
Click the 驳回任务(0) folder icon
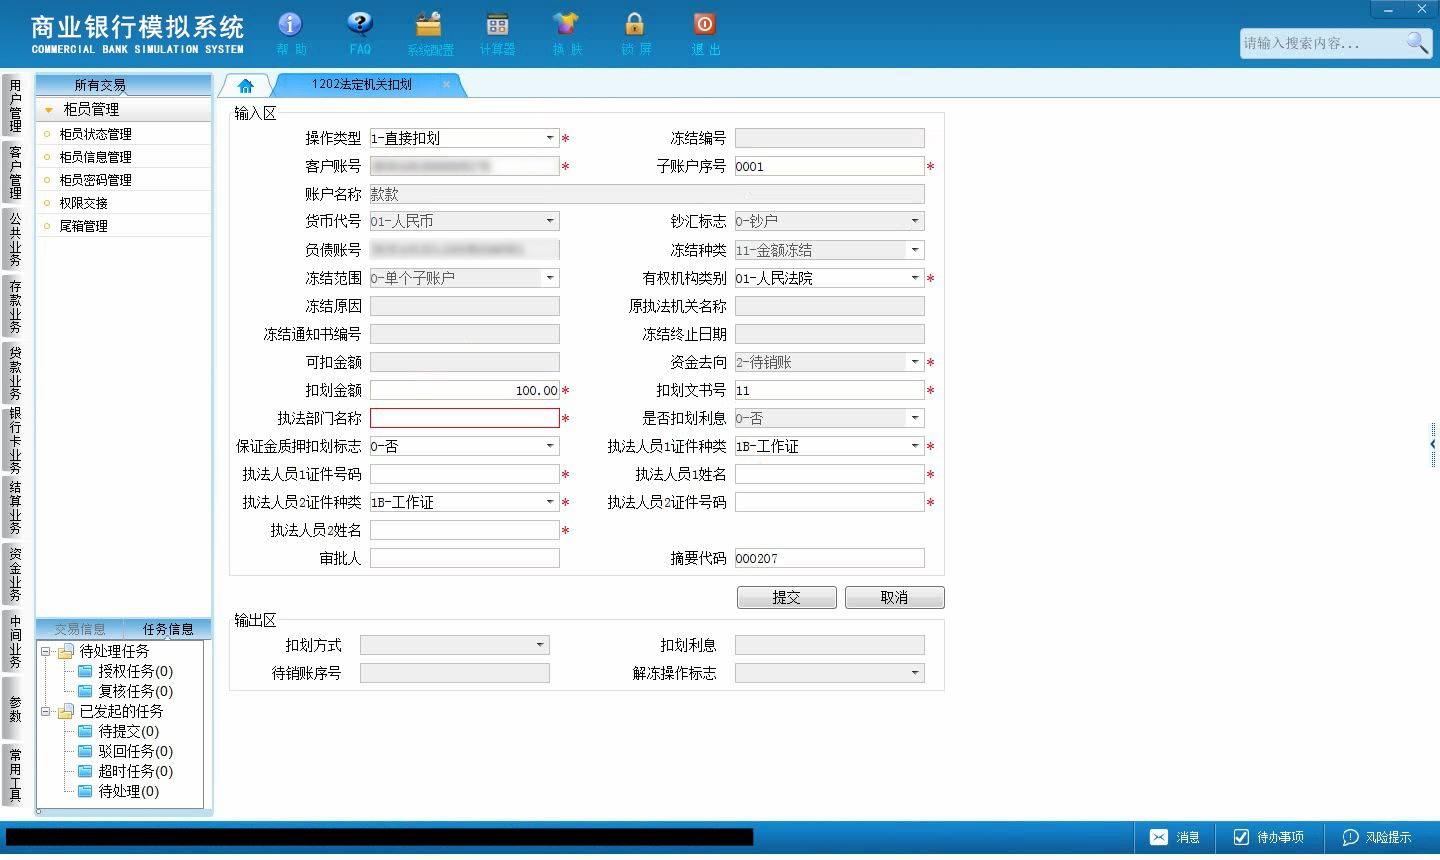pos(86,751)
